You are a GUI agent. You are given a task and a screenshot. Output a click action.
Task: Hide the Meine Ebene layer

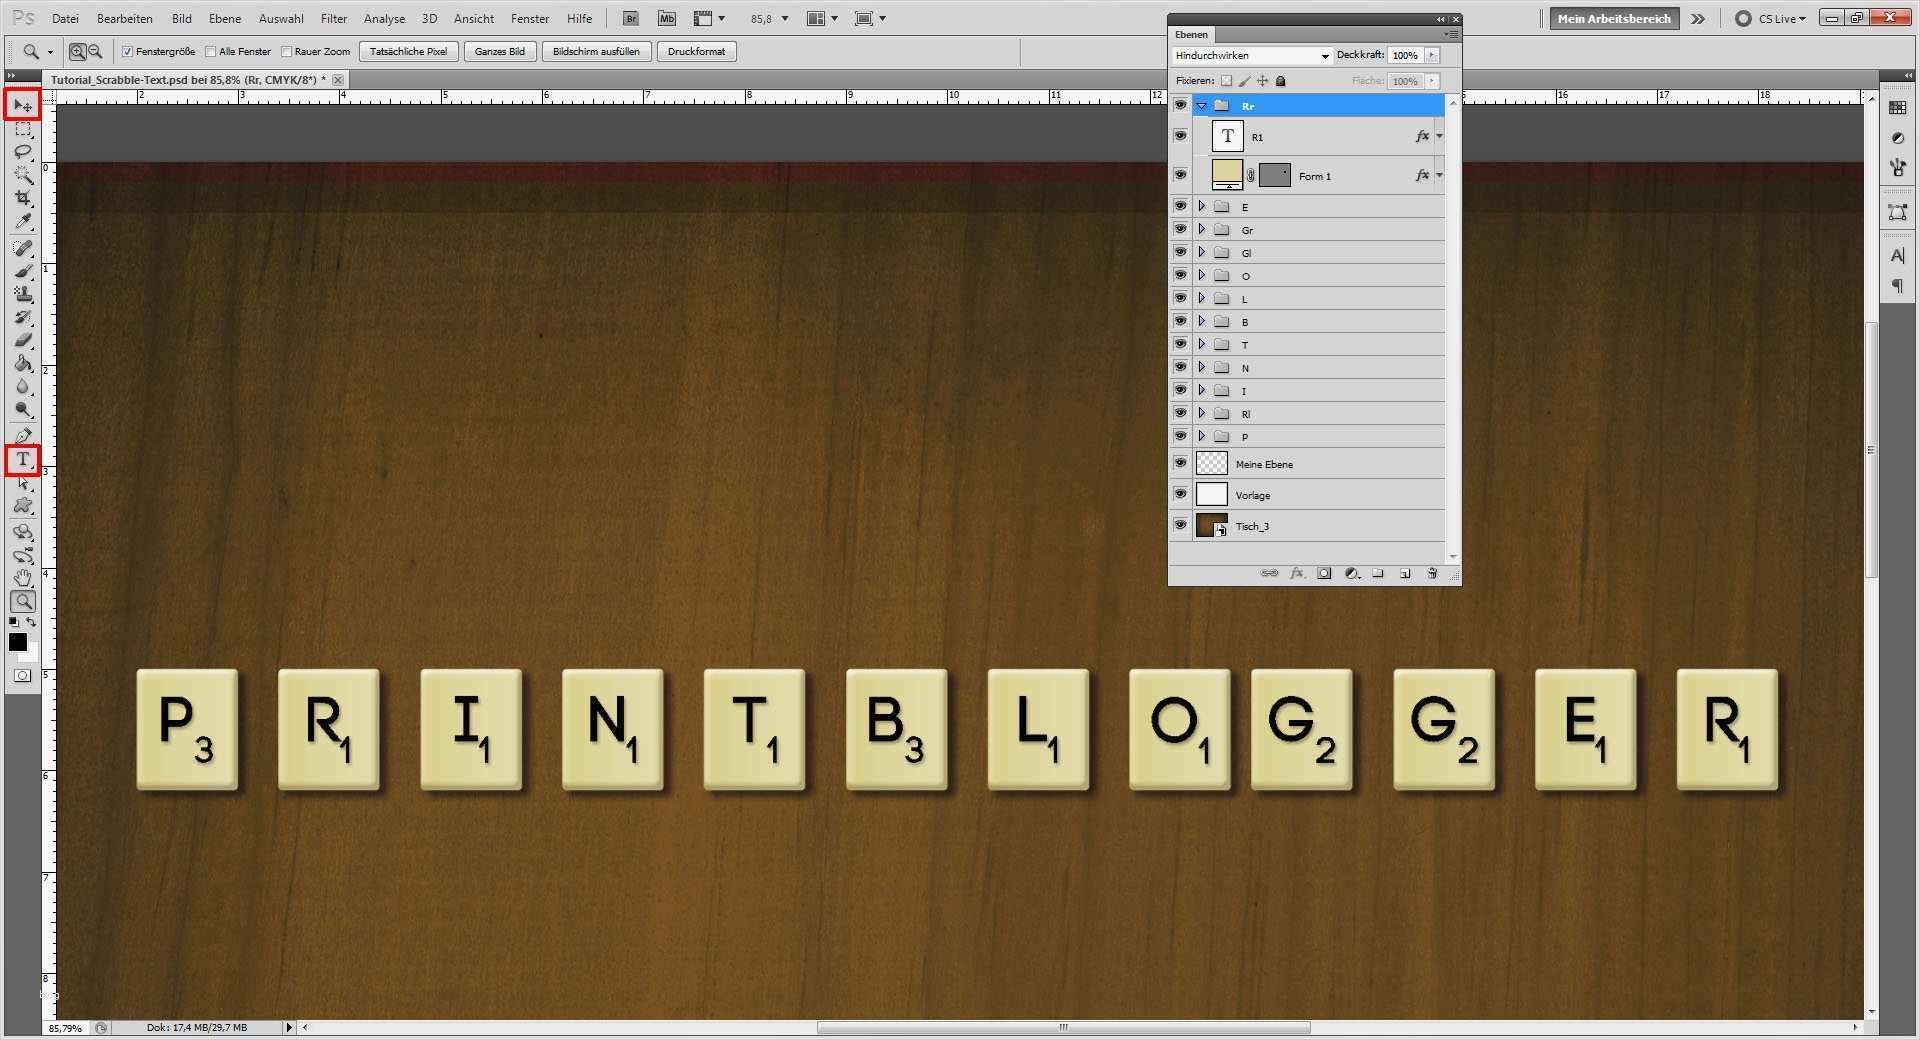(x=1180, y=463)
